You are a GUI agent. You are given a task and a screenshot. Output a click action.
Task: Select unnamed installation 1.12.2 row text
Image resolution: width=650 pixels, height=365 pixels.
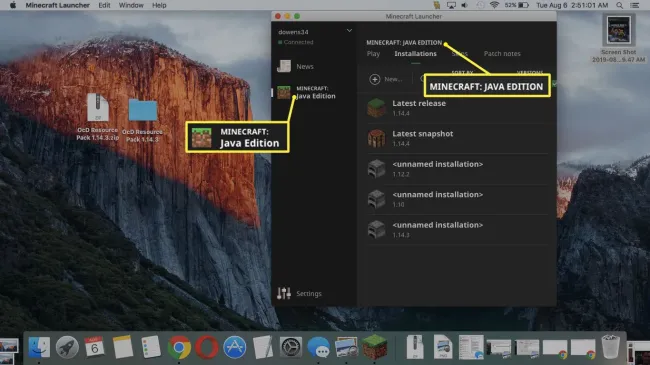click(x=438, y=168)
